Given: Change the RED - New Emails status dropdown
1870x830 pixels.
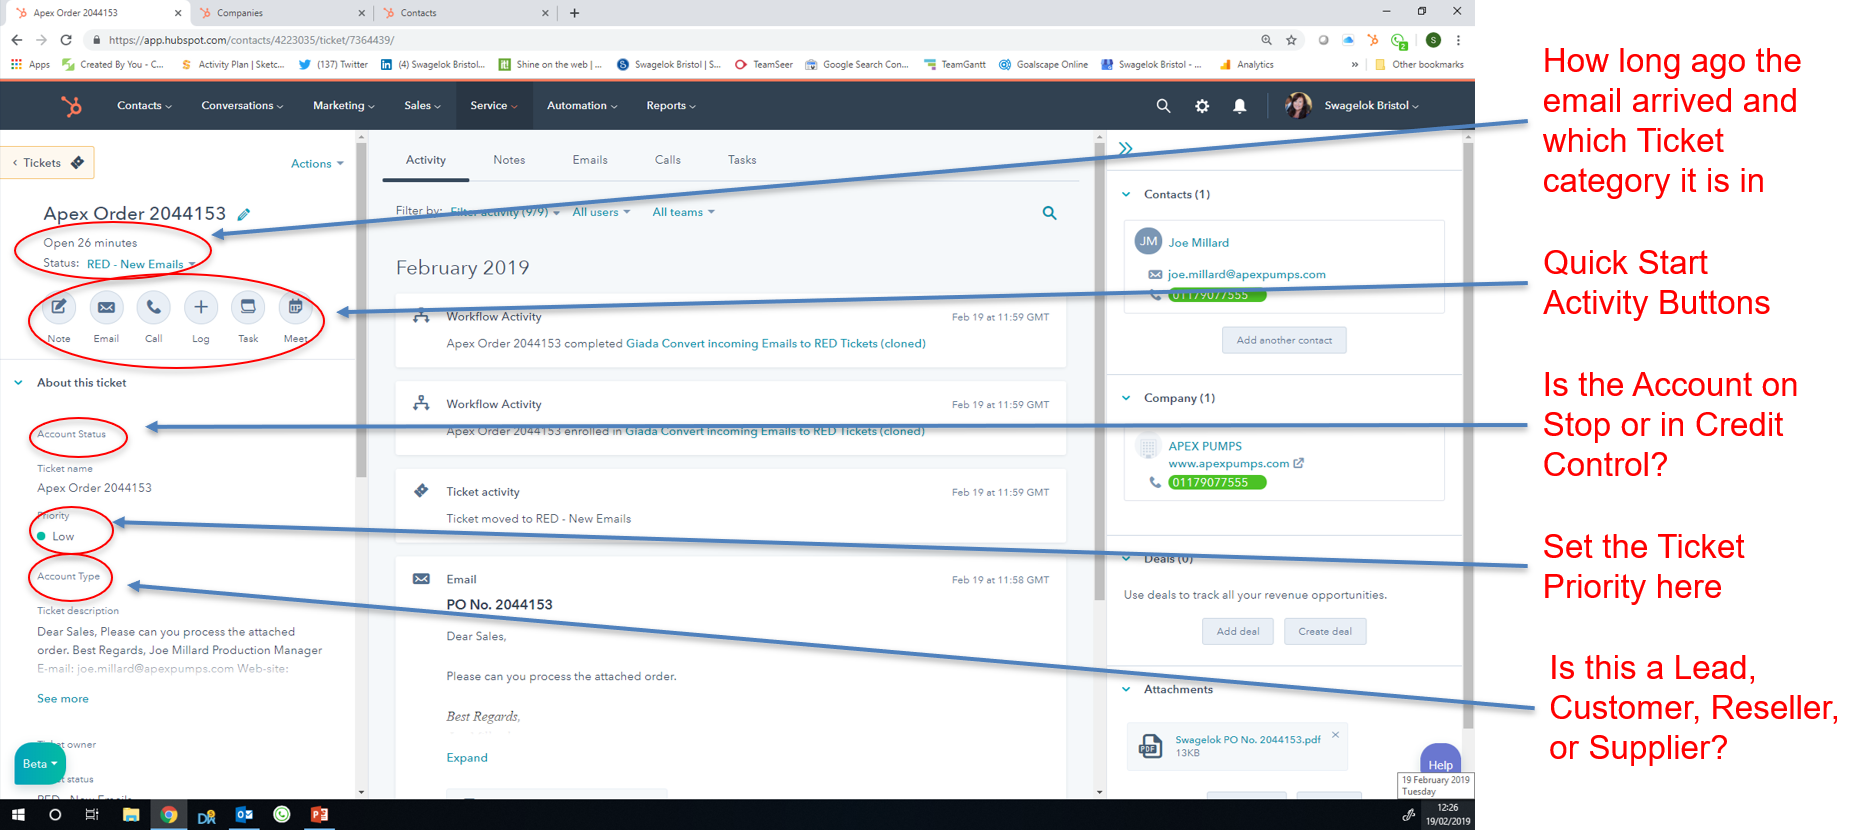Looking at the screenshot, I should 141,265.
